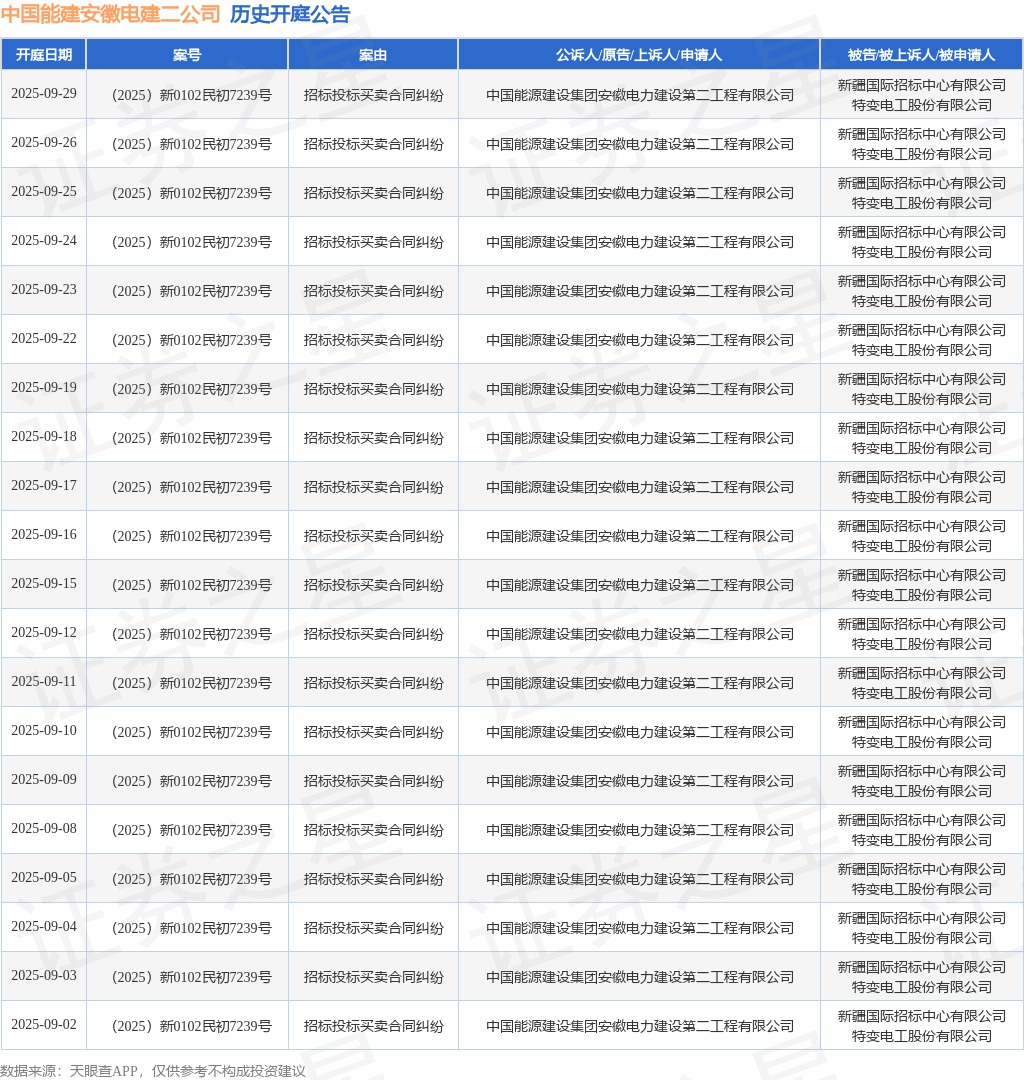
Task: Select the date cell 2025-09-09
Action: [x=44, y=778]
